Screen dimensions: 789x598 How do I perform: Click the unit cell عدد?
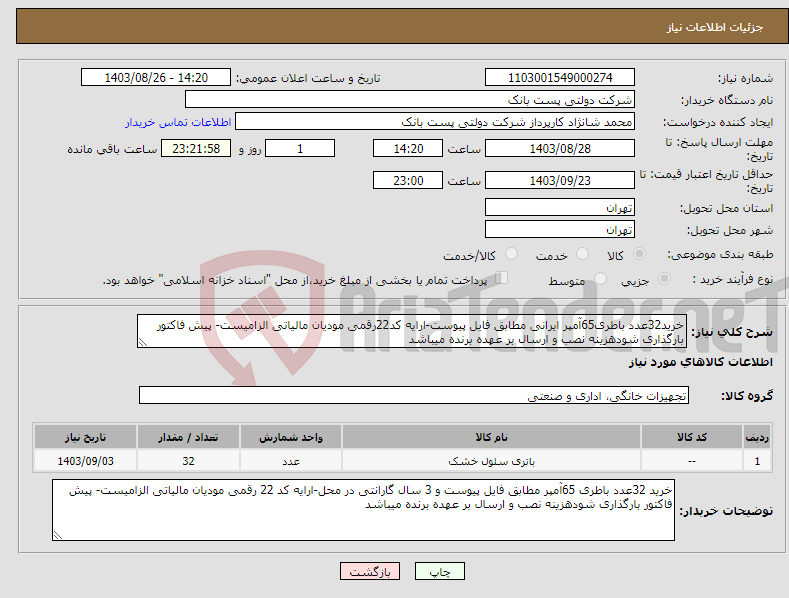point(291,461)
